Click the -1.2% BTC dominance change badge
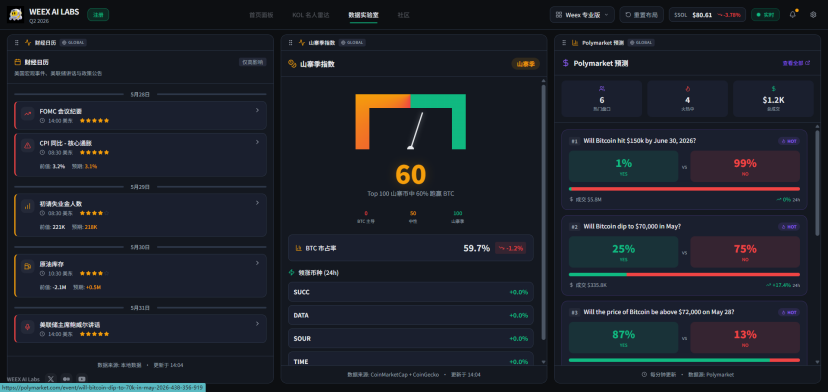 [x=510, y=248]
